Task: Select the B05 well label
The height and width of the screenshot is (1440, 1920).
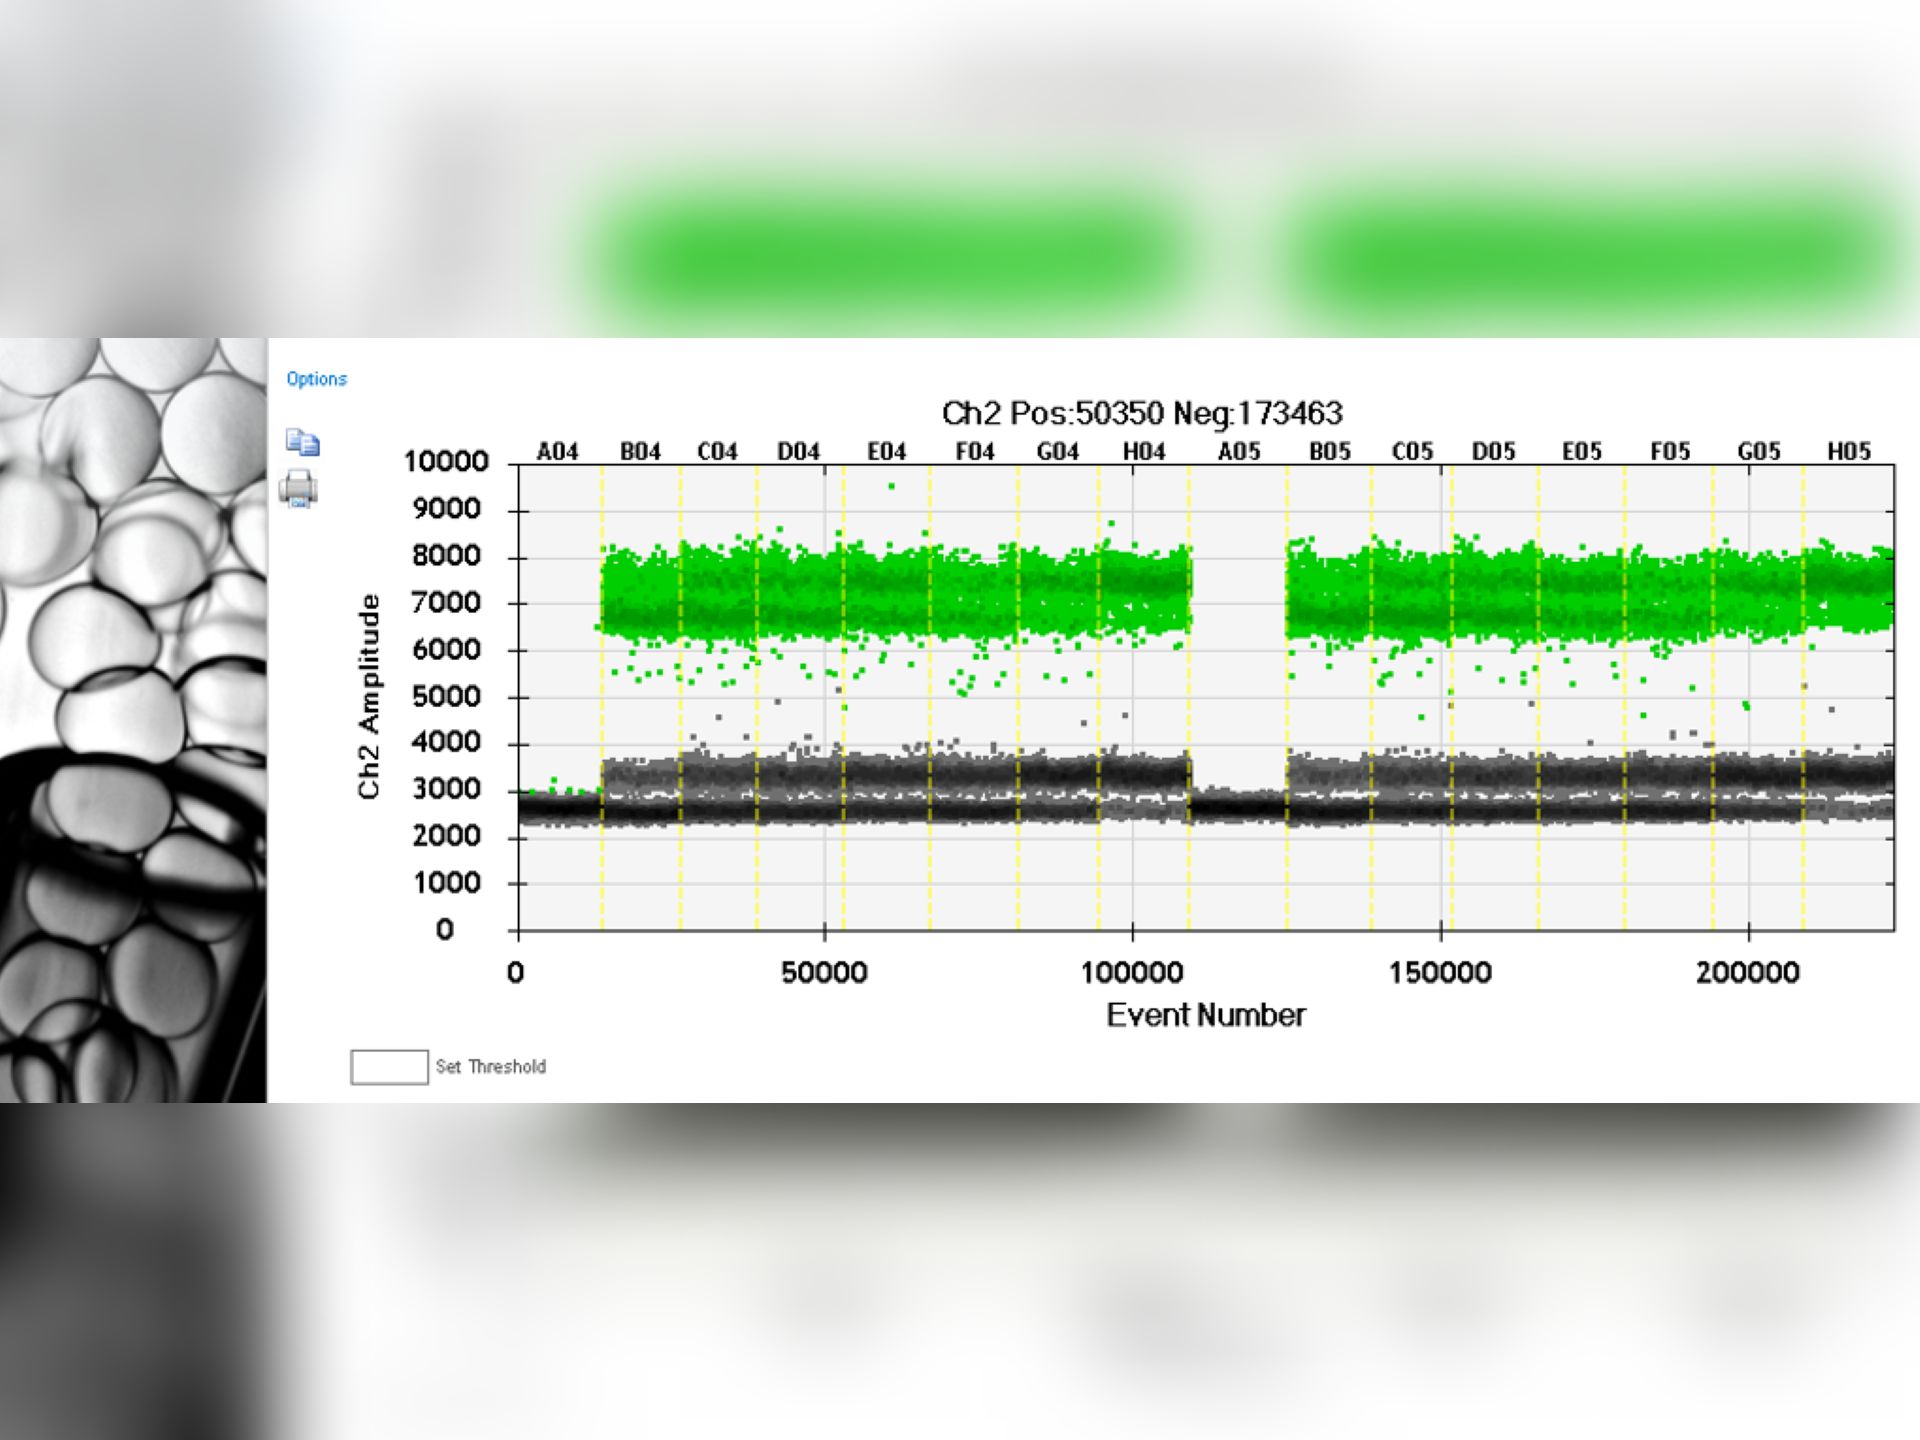Action: (x=1329, y=452)
